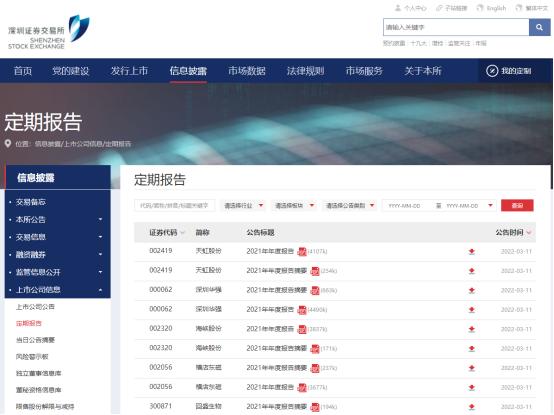Viewport: 554px width, 415px height.
Task: Open 市场服务 navigation item
Action: tap(364, 71)
